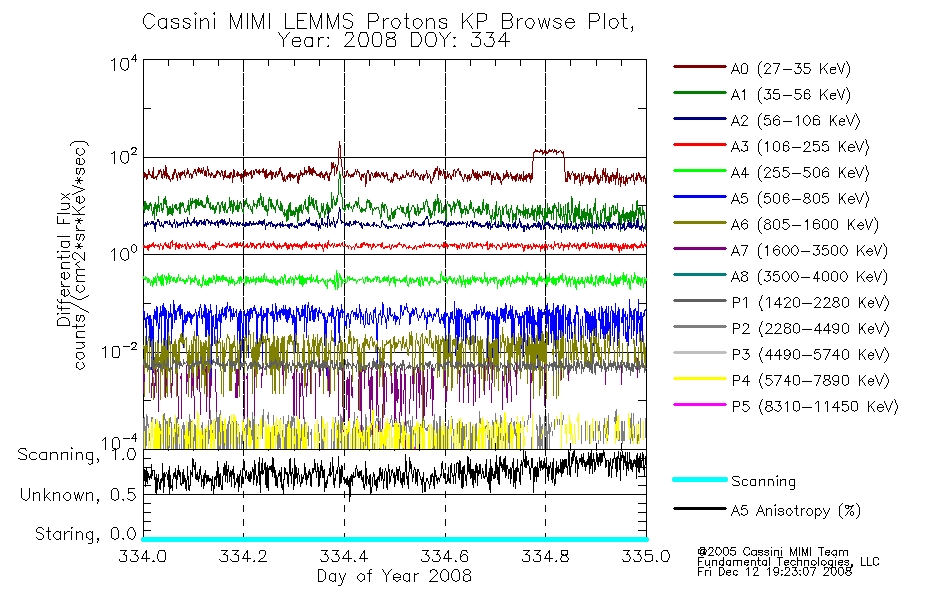Click the P1 (1420-2280 KeV) legend label

[811, 303]
